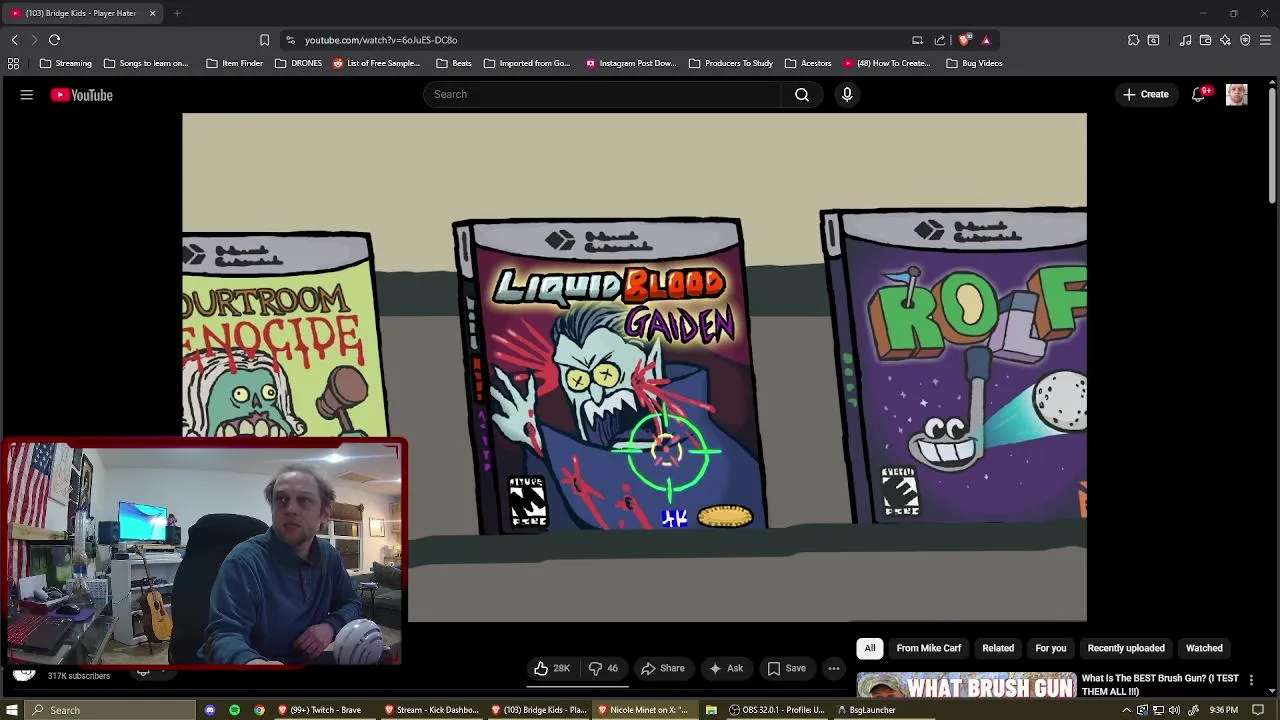Switch to the Bridge Kids browser tab
Image resolution: width=1280 pixels, height=720 pixels.
coord(82,13)
